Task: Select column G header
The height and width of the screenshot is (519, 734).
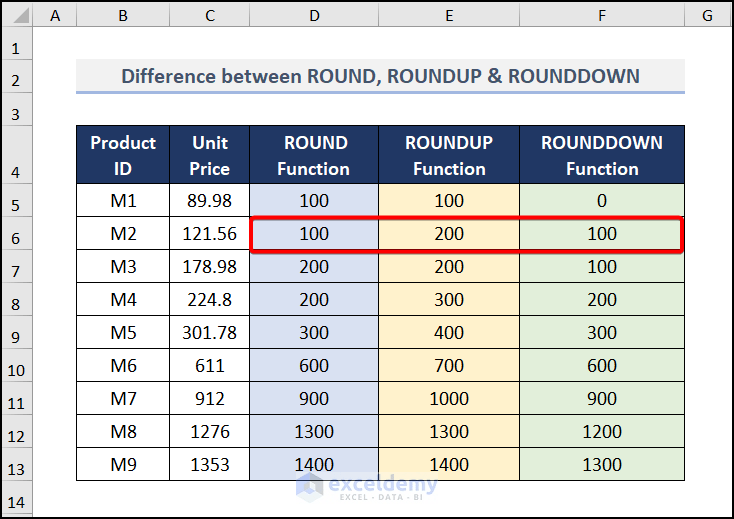Action: pyautogui.click(x=707, y=15)
